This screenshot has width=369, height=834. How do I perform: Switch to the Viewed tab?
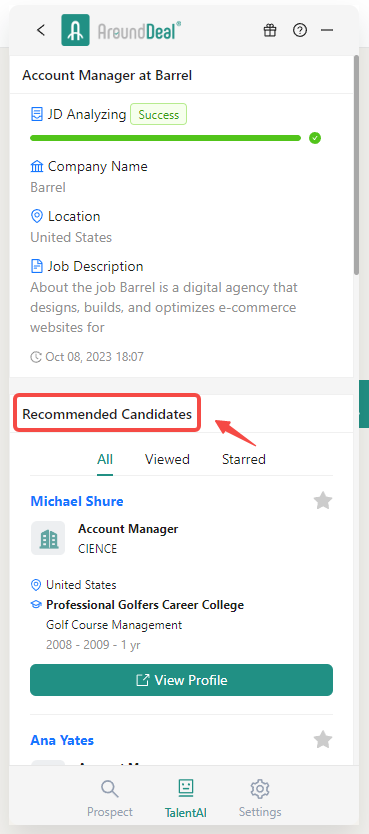(x=167, y=459)
